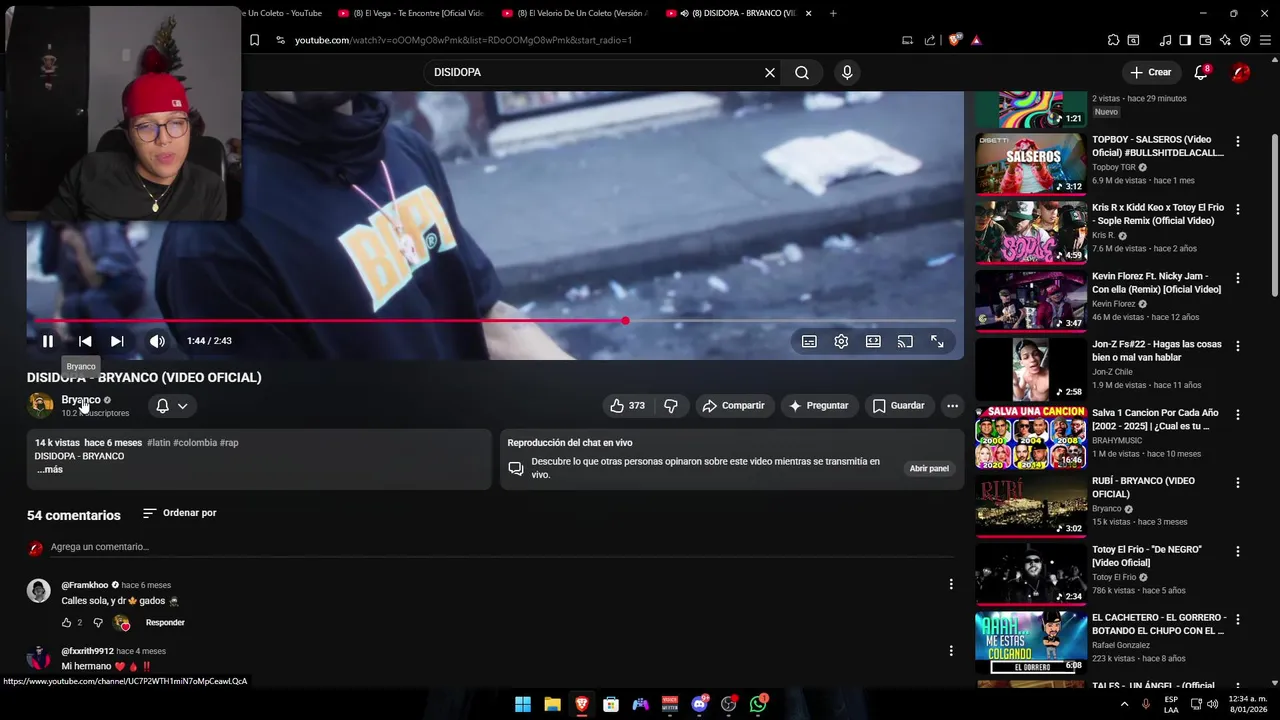Viewport: 1280px width, 720px height.
Task: Open the player settings gear
Action: point(841,341)
